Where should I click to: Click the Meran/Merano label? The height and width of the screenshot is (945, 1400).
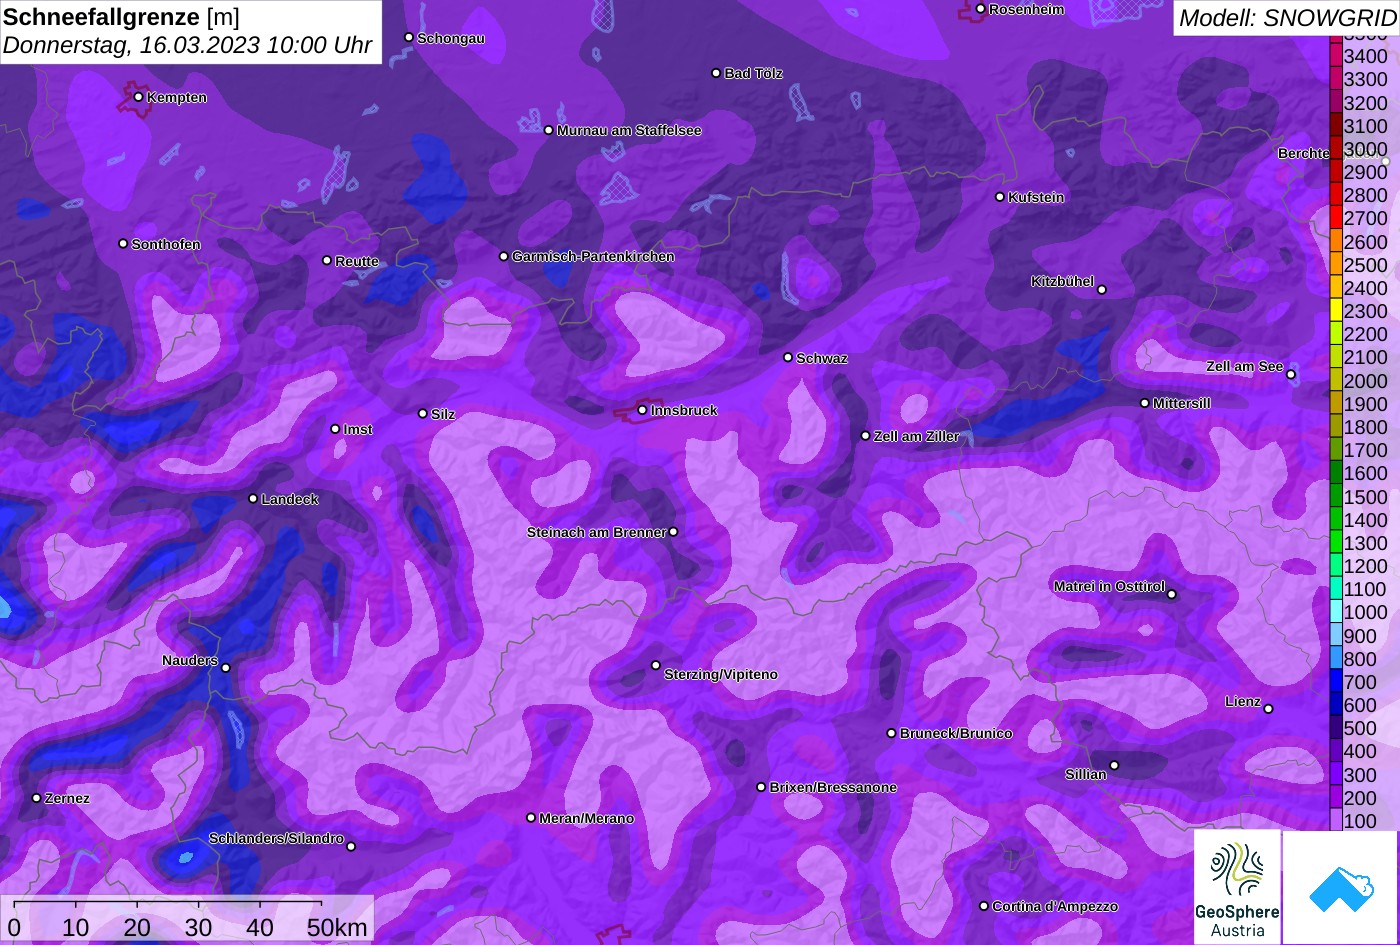click(587, 818)
